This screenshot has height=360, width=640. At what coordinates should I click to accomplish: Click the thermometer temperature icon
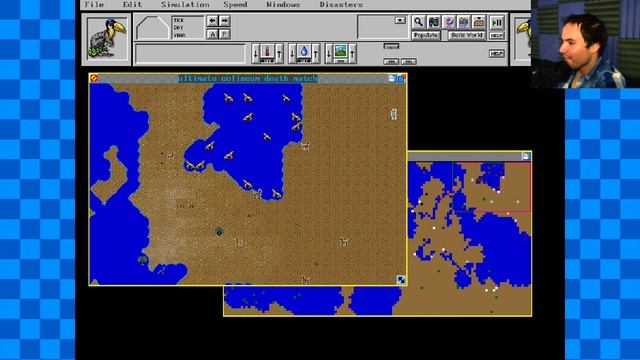267,53
